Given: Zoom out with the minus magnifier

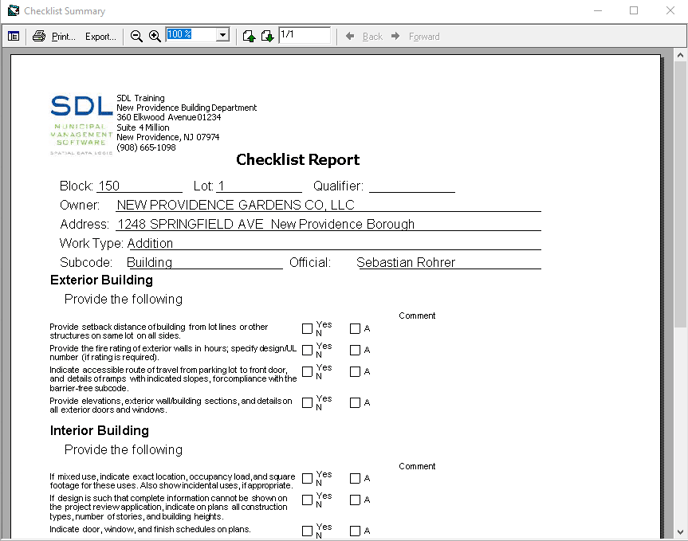Looking at the screenshot, I should (x=136, y=36).
